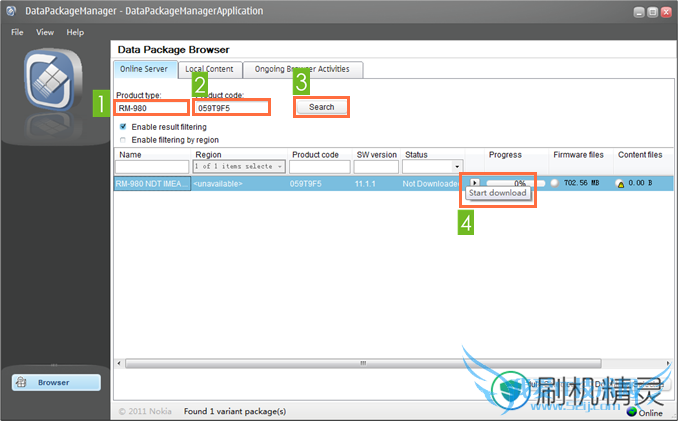Close the DataPackageManager window
This screenshot has width=678, height=421.
click(x=666, y=12)
